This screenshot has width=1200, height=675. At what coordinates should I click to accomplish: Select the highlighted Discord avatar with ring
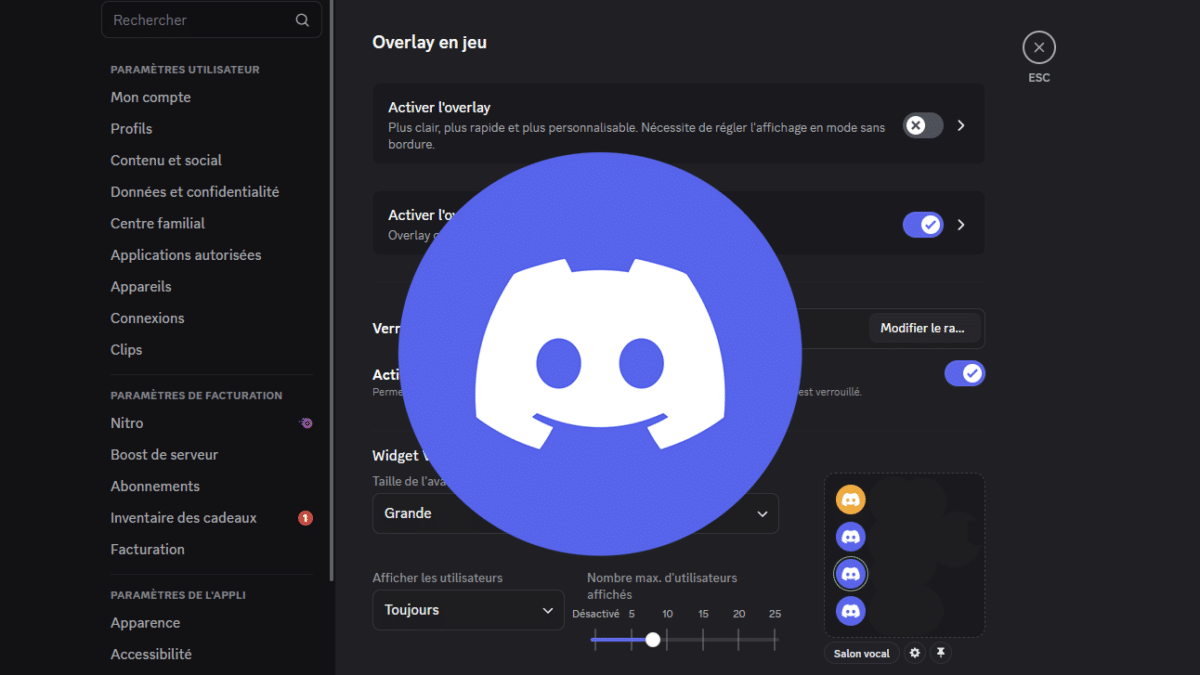(x=851, y=574)
